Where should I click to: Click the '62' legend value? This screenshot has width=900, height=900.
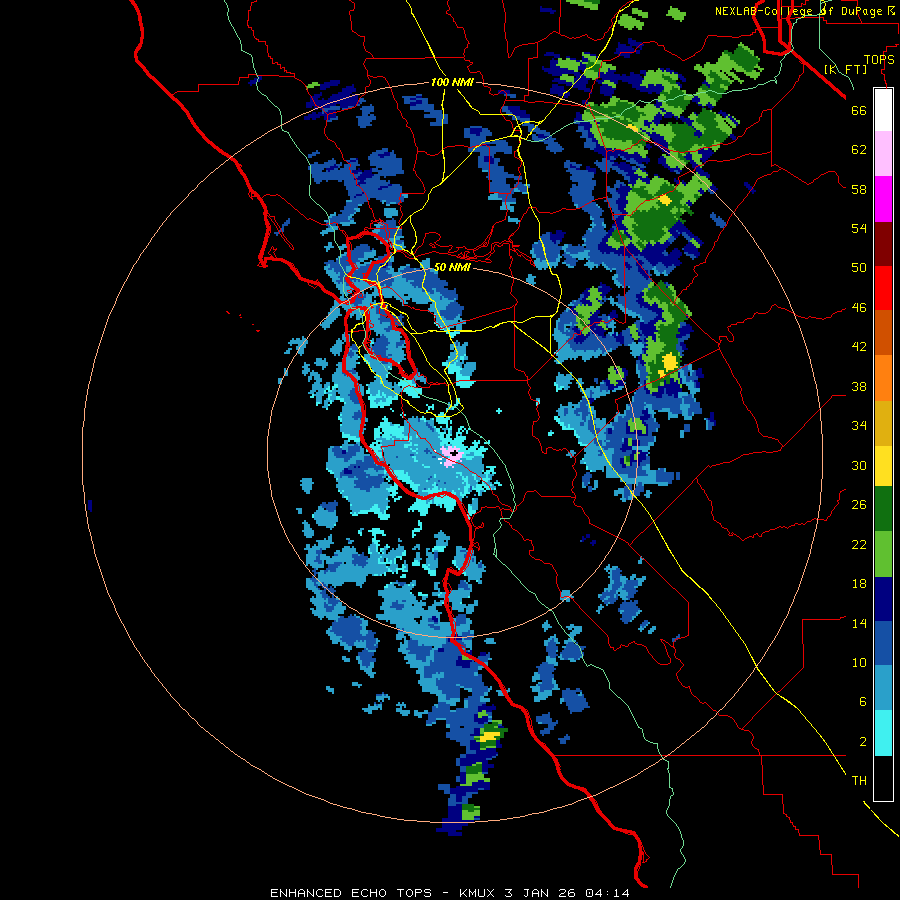point(859,150)
